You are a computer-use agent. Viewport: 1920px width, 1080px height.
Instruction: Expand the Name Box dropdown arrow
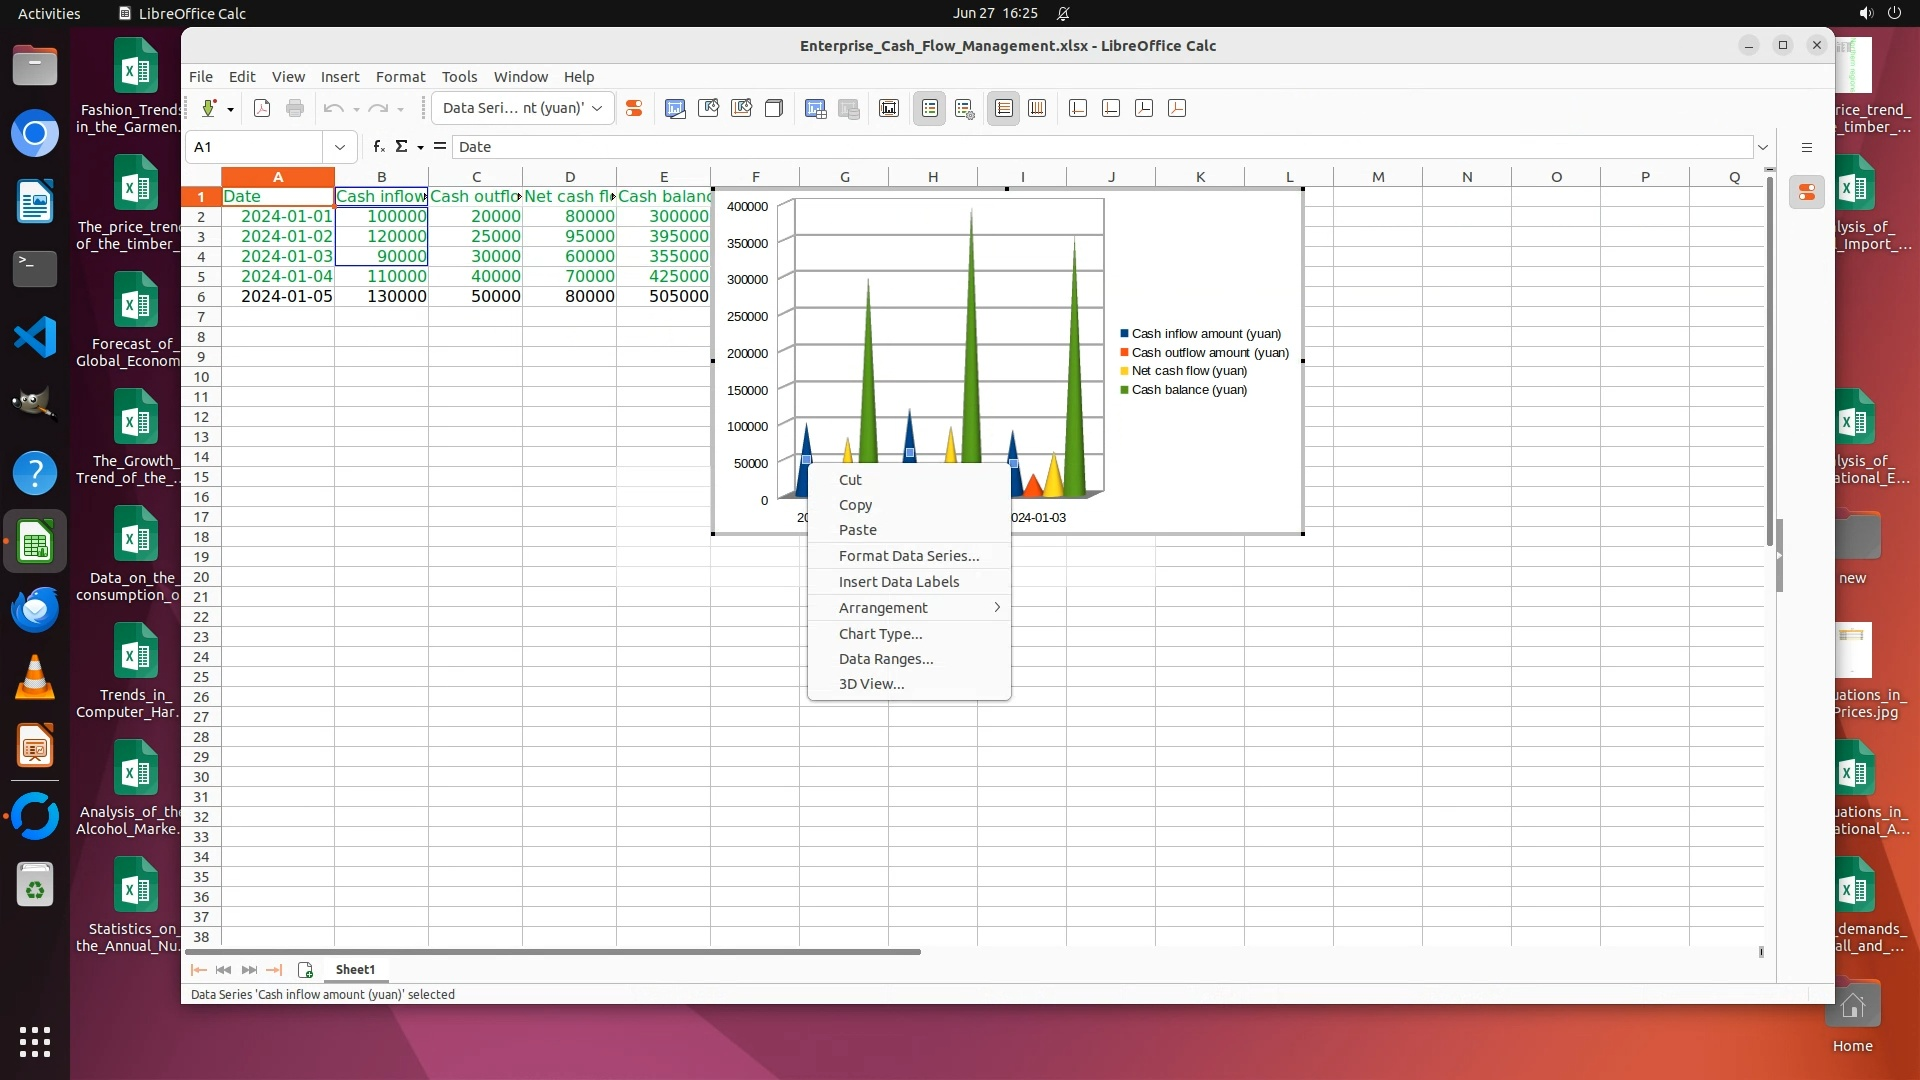click(x=340, y=147)
